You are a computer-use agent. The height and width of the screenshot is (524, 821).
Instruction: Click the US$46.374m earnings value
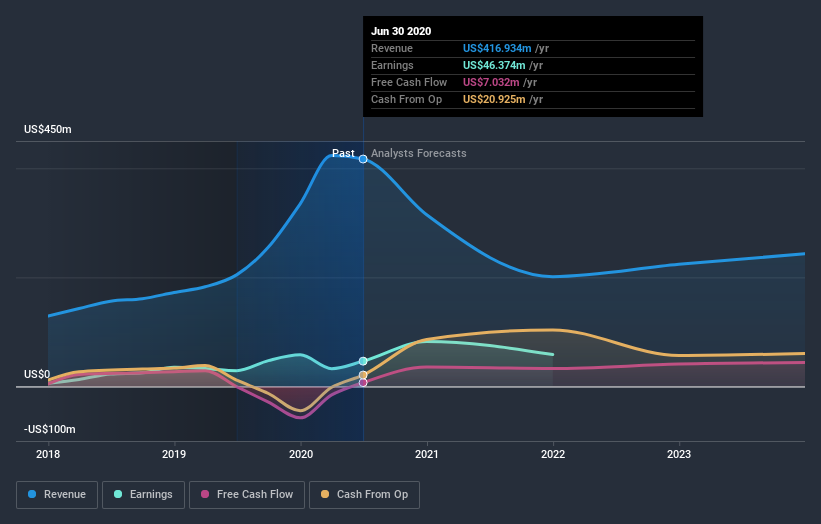pos(494,65)
